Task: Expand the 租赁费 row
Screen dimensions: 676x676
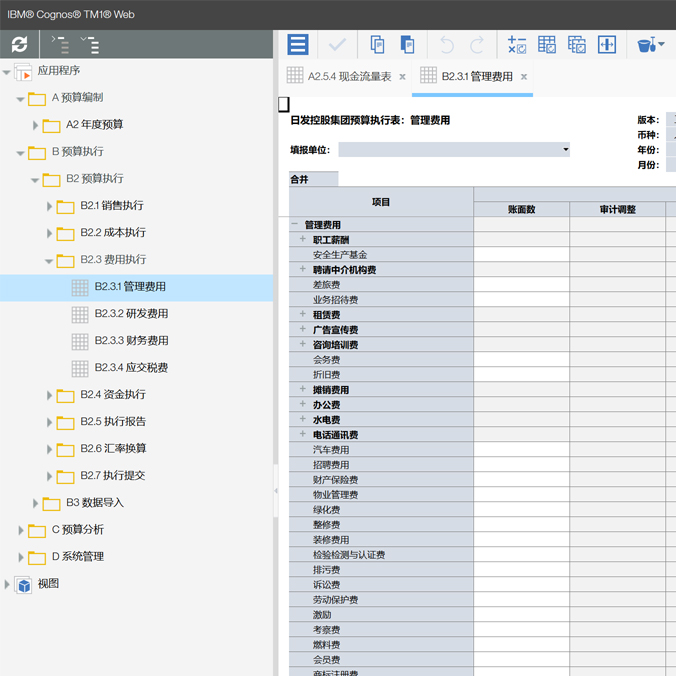Action: [x=303, y=314]
